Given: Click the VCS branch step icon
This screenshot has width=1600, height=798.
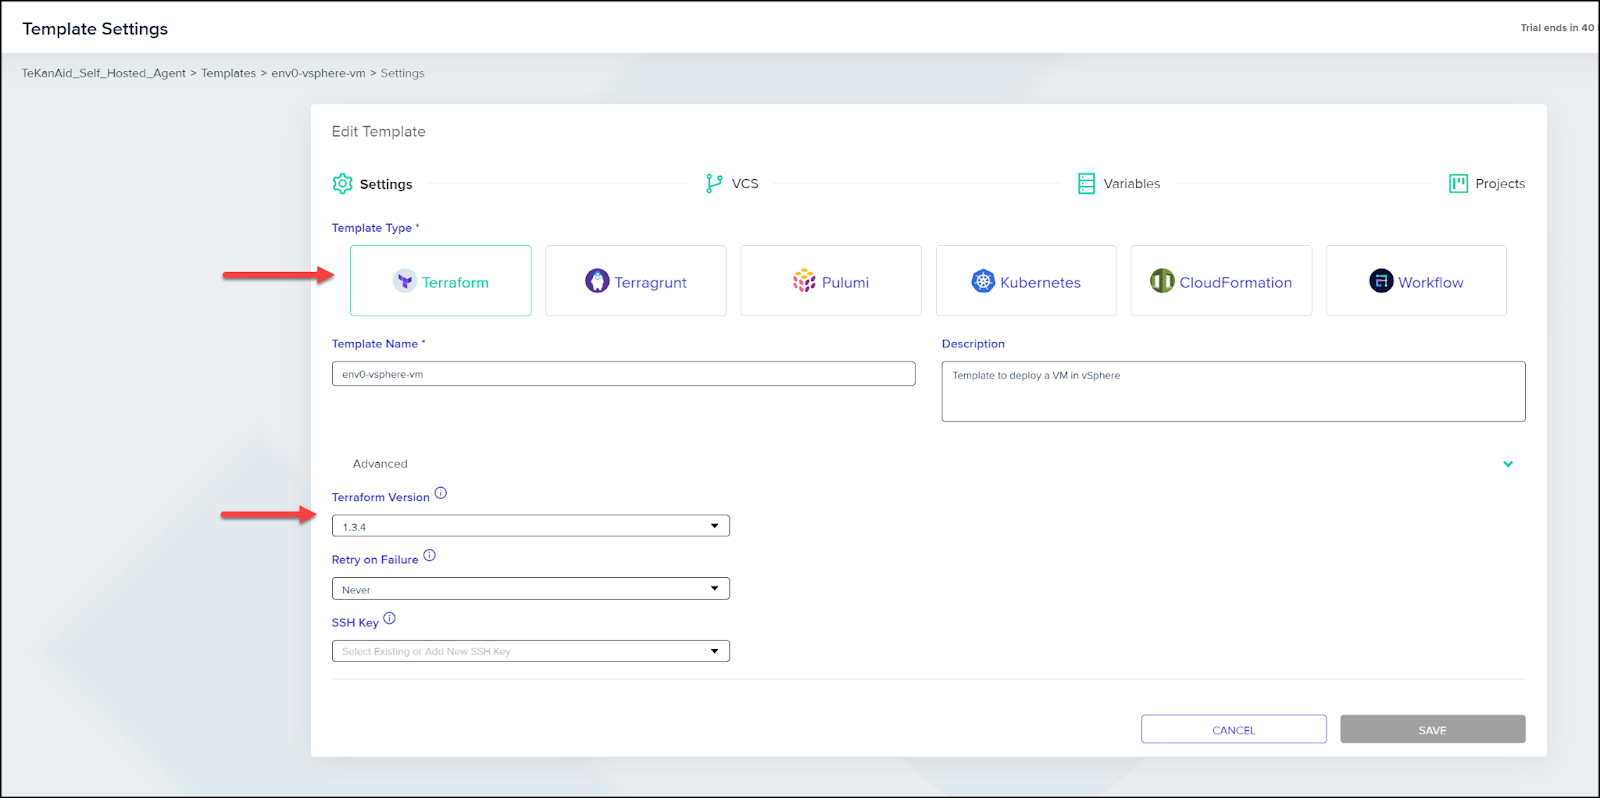Looking at the screenshot, I should pos(714,183).
